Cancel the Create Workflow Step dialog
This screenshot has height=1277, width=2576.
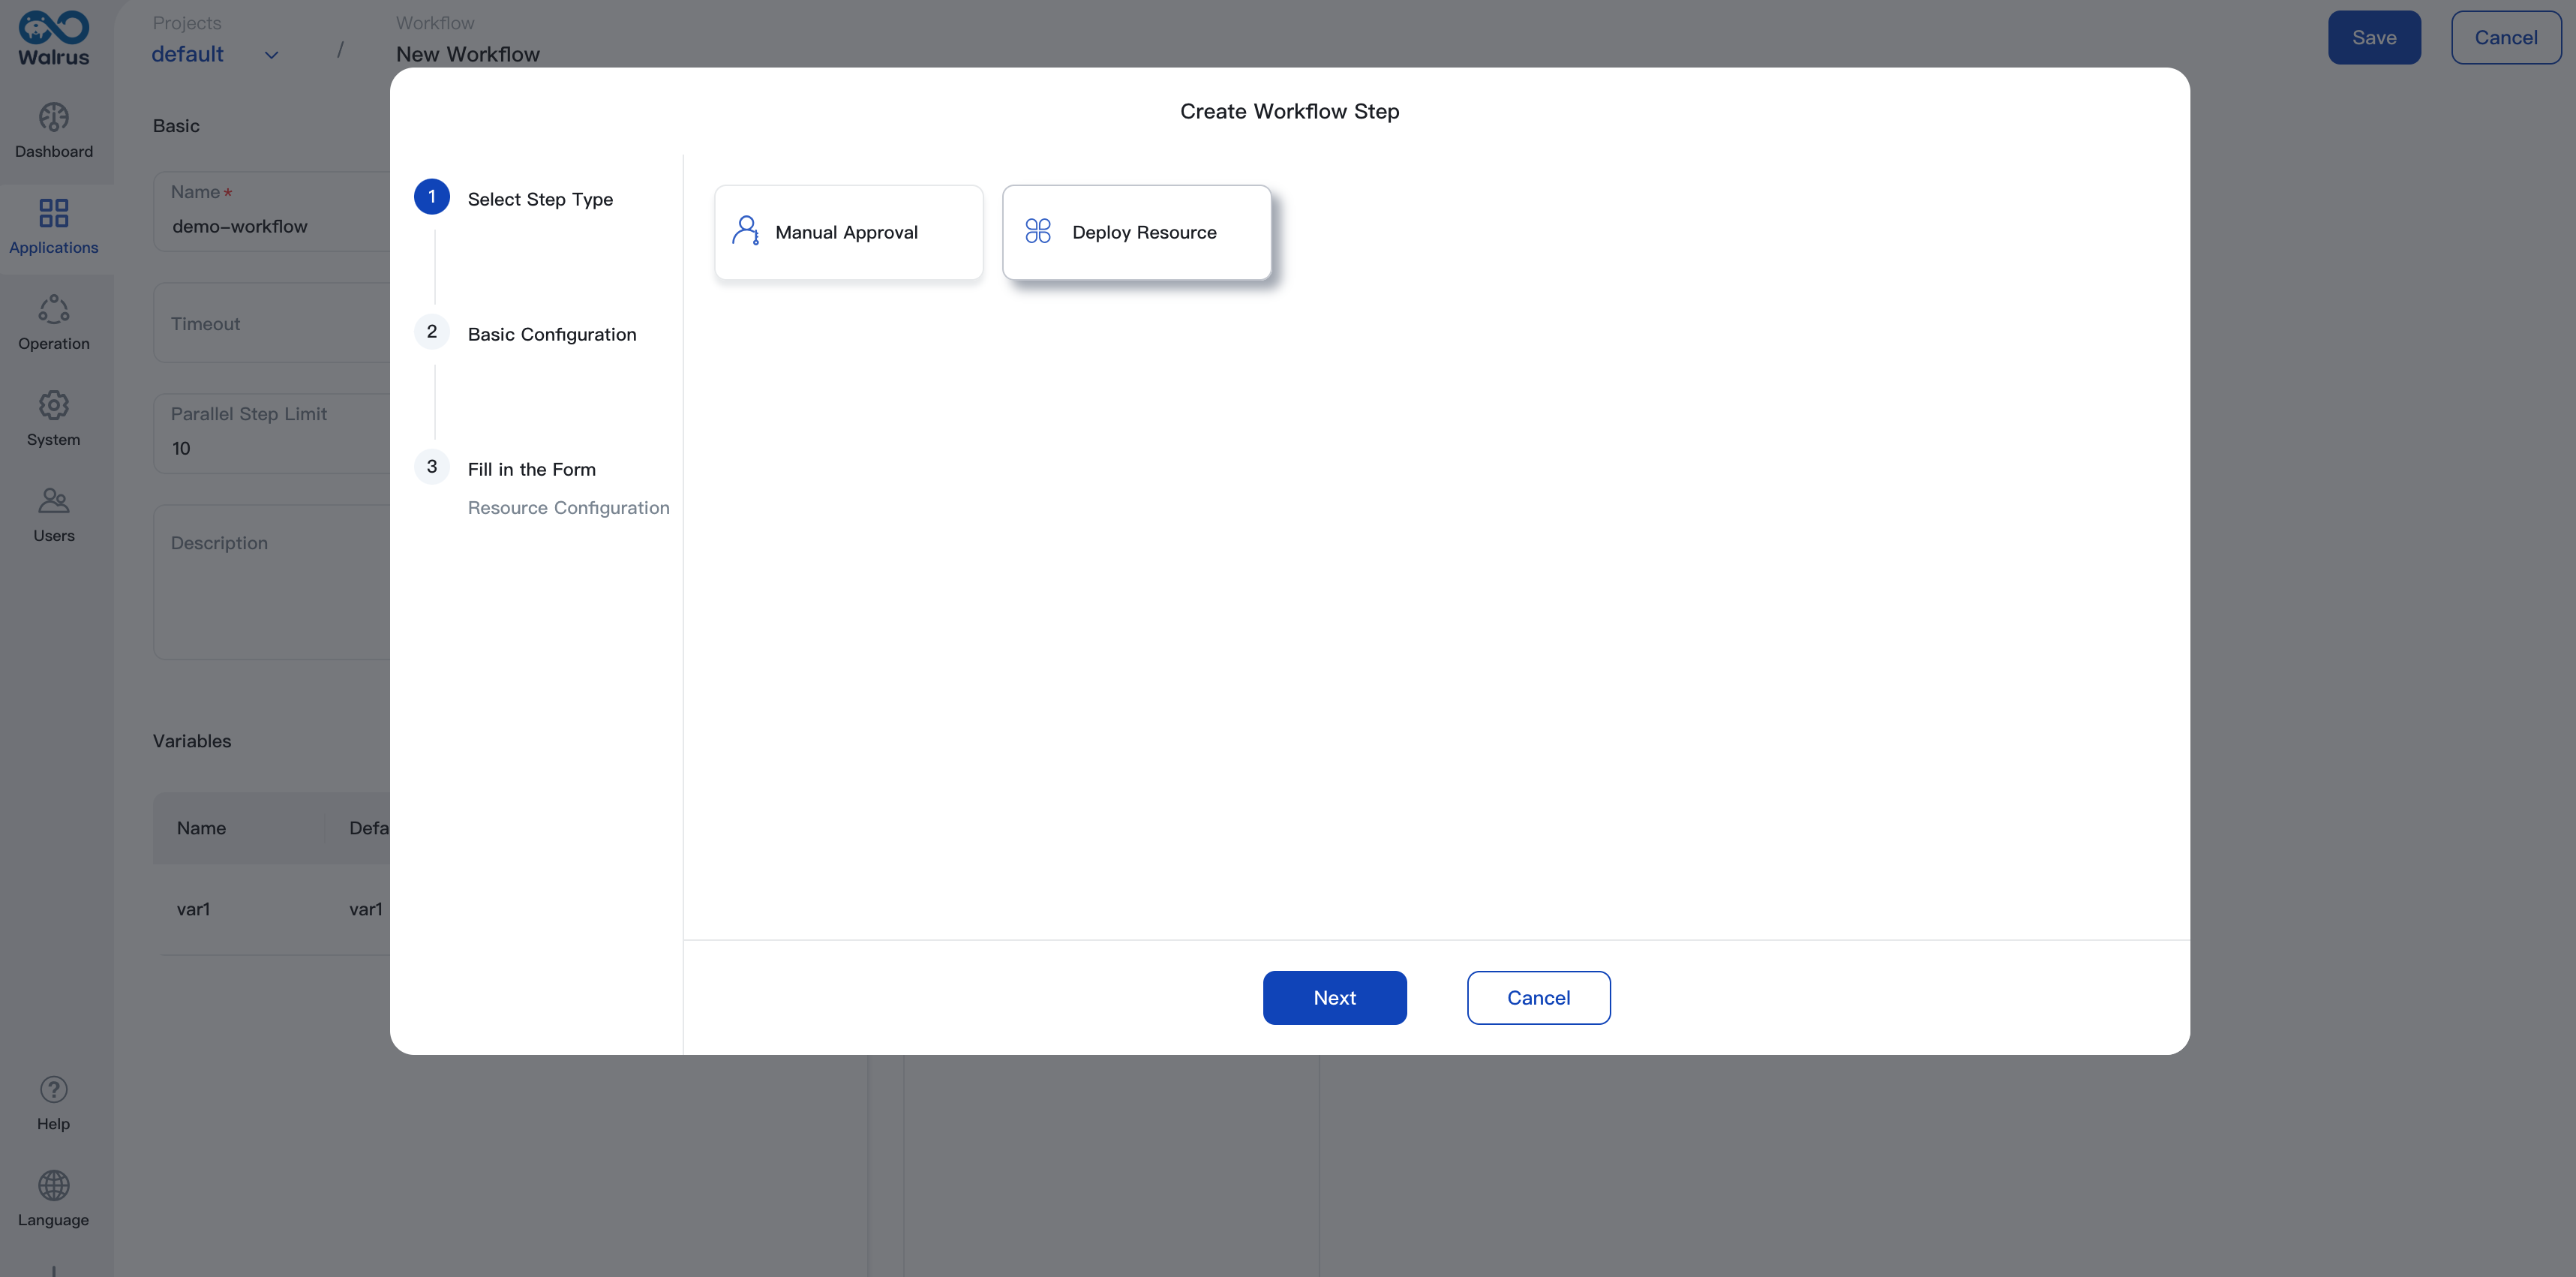tap(1538, 997)
